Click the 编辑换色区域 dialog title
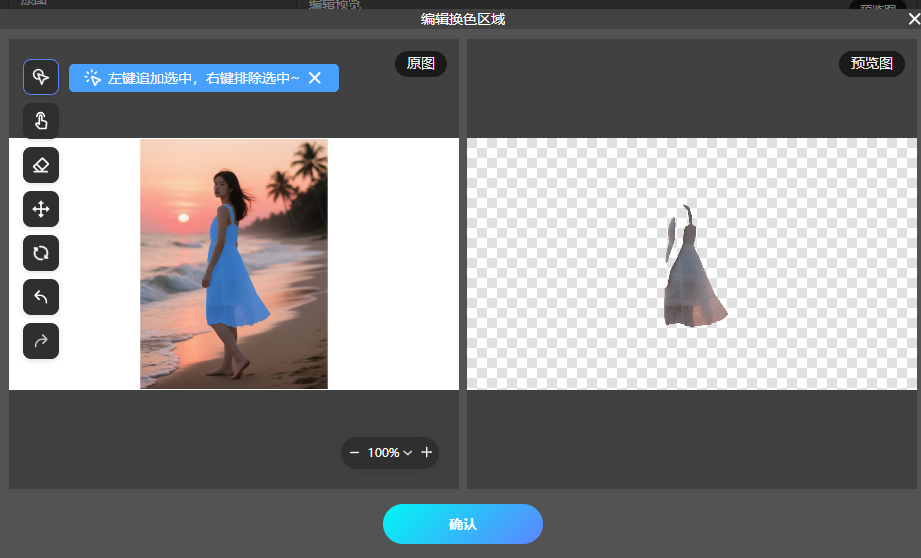The height and width of the screenshot is (558, 921). [463, 19]
